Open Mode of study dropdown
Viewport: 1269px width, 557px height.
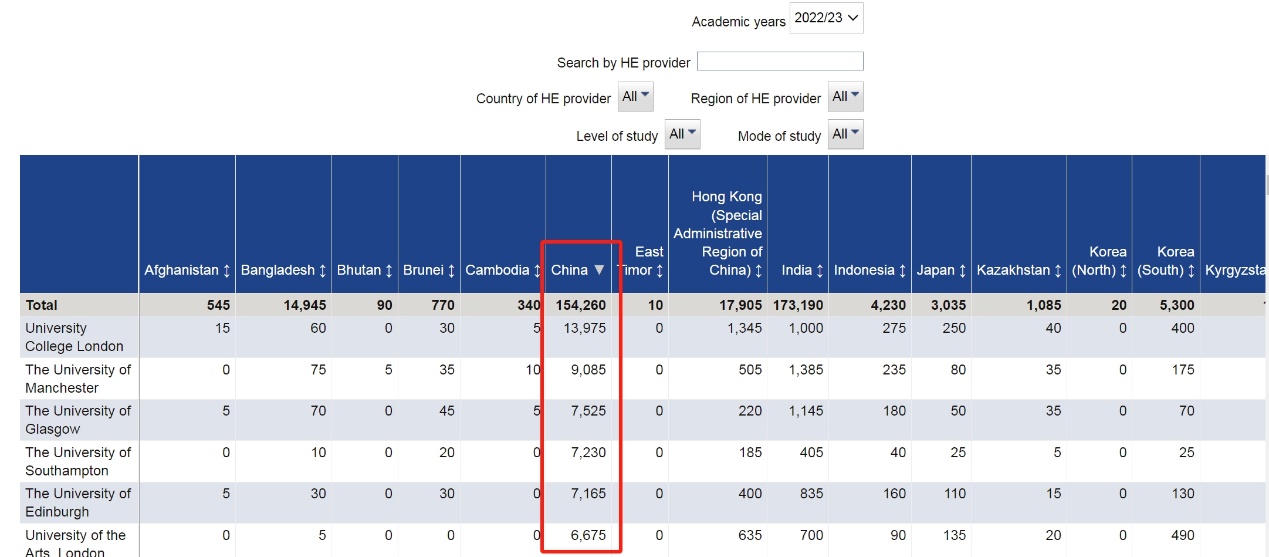[x=846, y=134]
